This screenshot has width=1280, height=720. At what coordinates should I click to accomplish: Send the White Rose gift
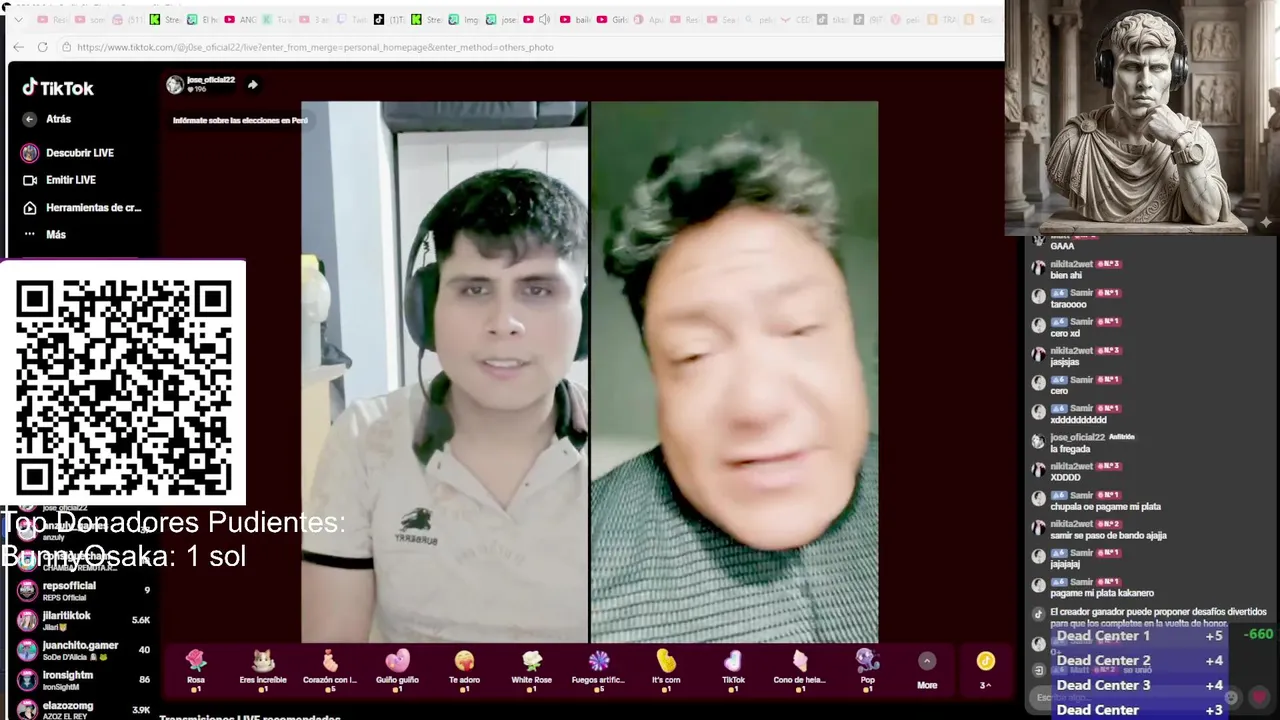[531, 670]
